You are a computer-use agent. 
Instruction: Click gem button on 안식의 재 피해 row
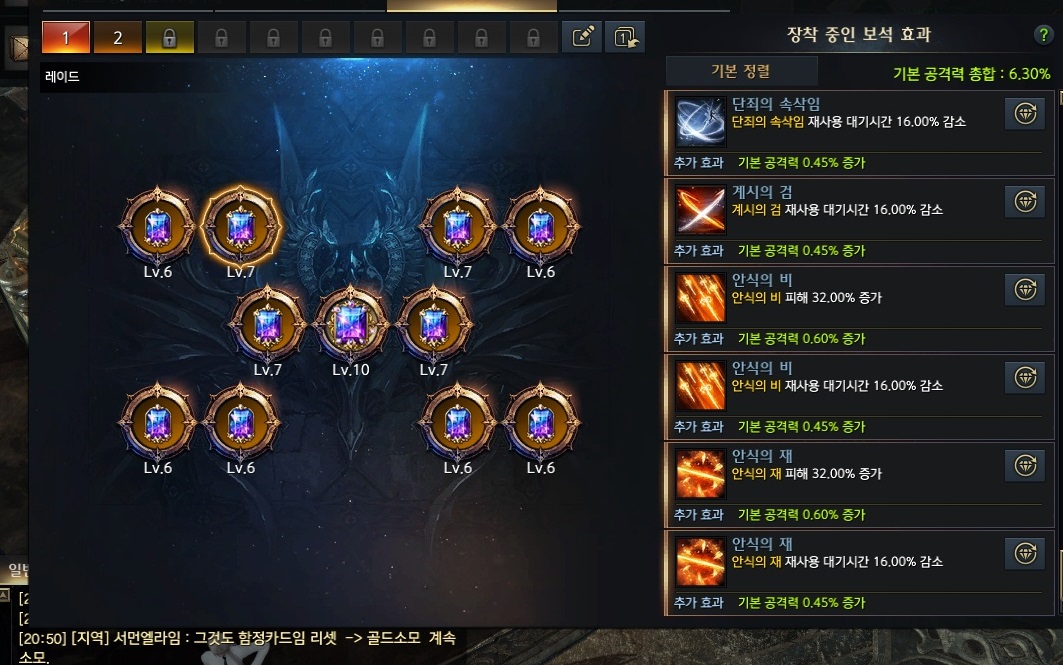(x=1025, y=466)
